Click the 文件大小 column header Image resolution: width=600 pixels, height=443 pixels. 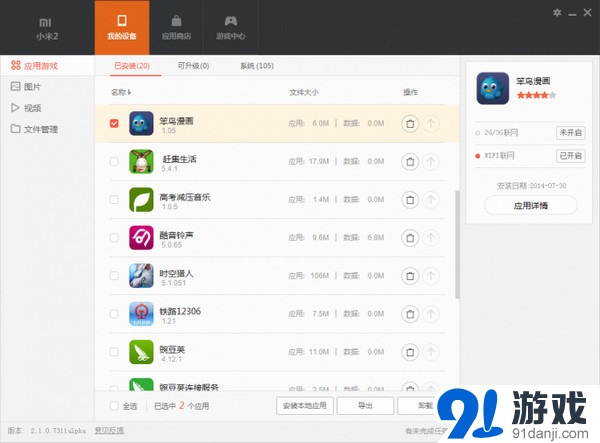click(304, 92)
